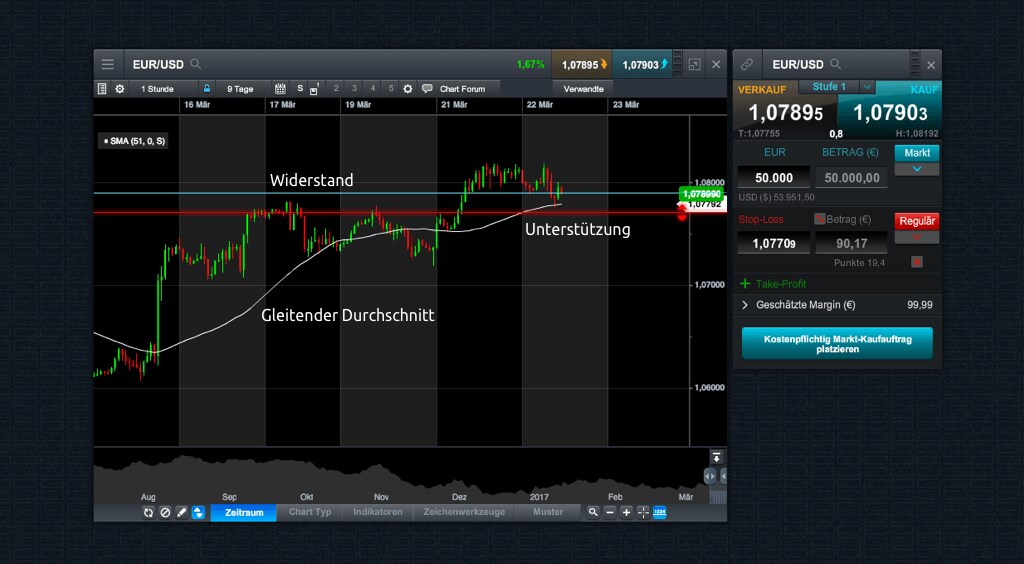Select the pencil drawing tool
This screenshot has width=1024, height=564.
click(182, 512)
